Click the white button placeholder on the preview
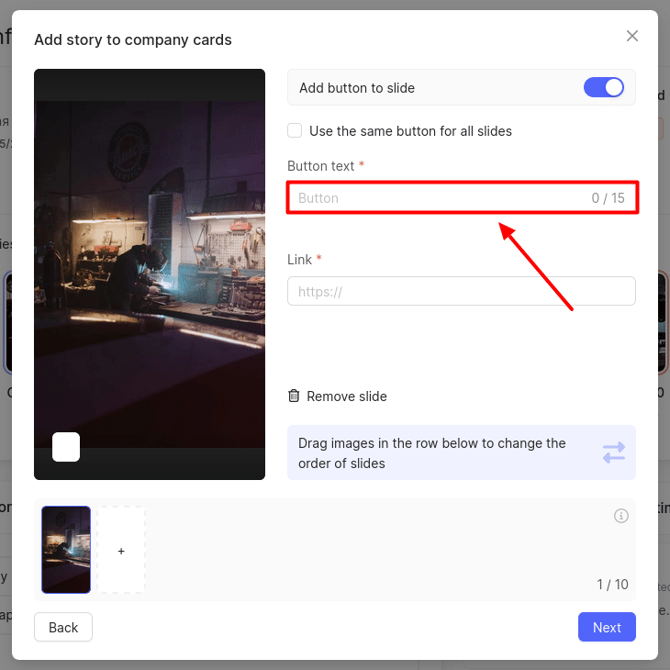Image resolution: width=670 pixels, height=670 pixels. (66, 447)
